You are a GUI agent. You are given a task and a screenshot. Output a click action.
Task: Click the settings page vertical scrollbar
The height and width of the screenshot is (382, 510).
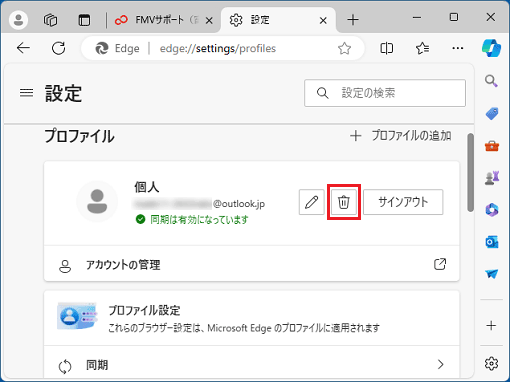click(470, 172)
